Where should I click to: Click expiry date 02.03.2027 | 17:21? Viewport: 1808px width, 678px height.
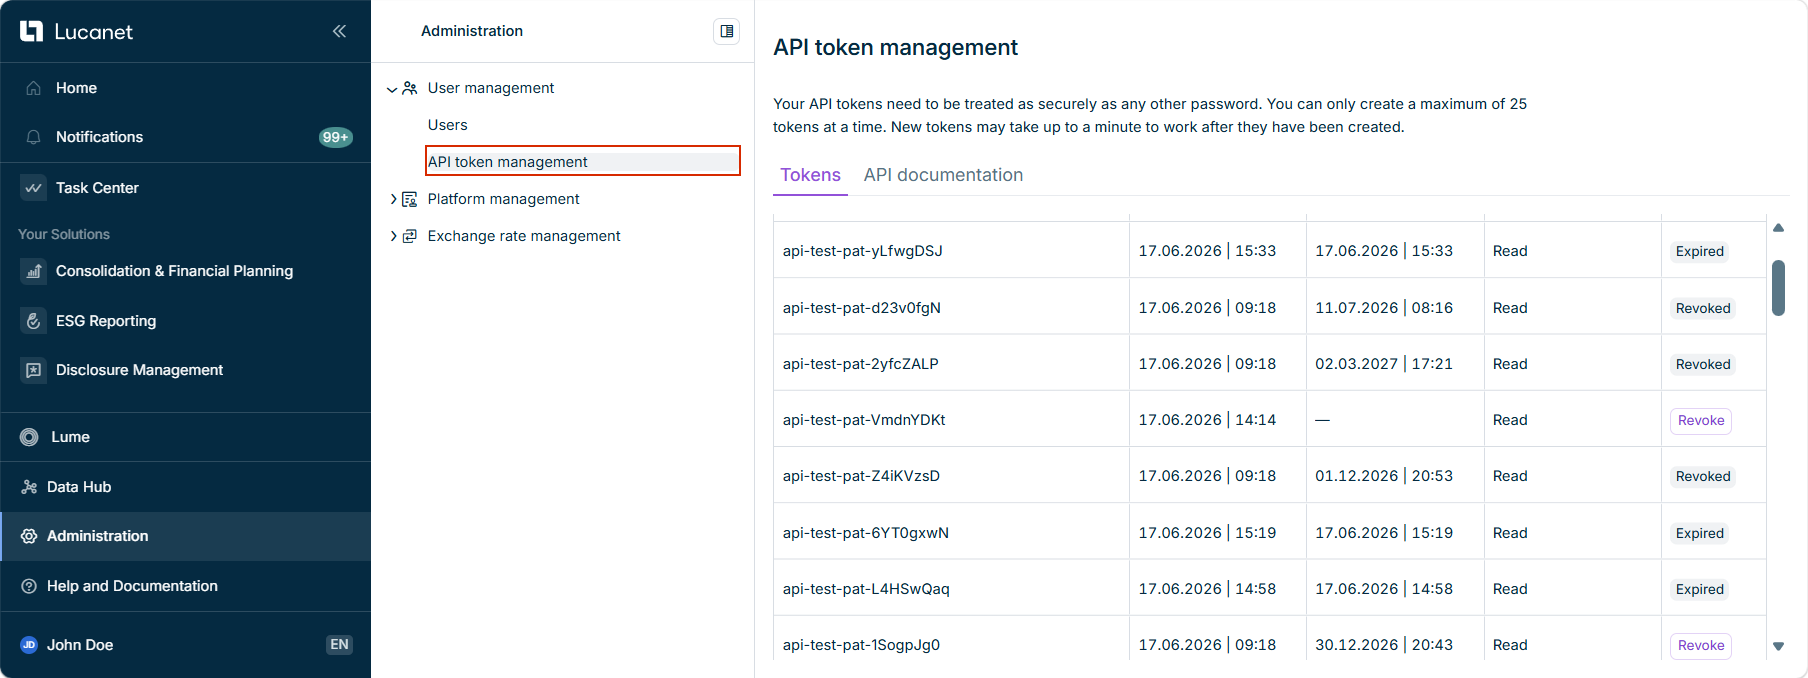pyautogui.click(x=1384, y=364)
